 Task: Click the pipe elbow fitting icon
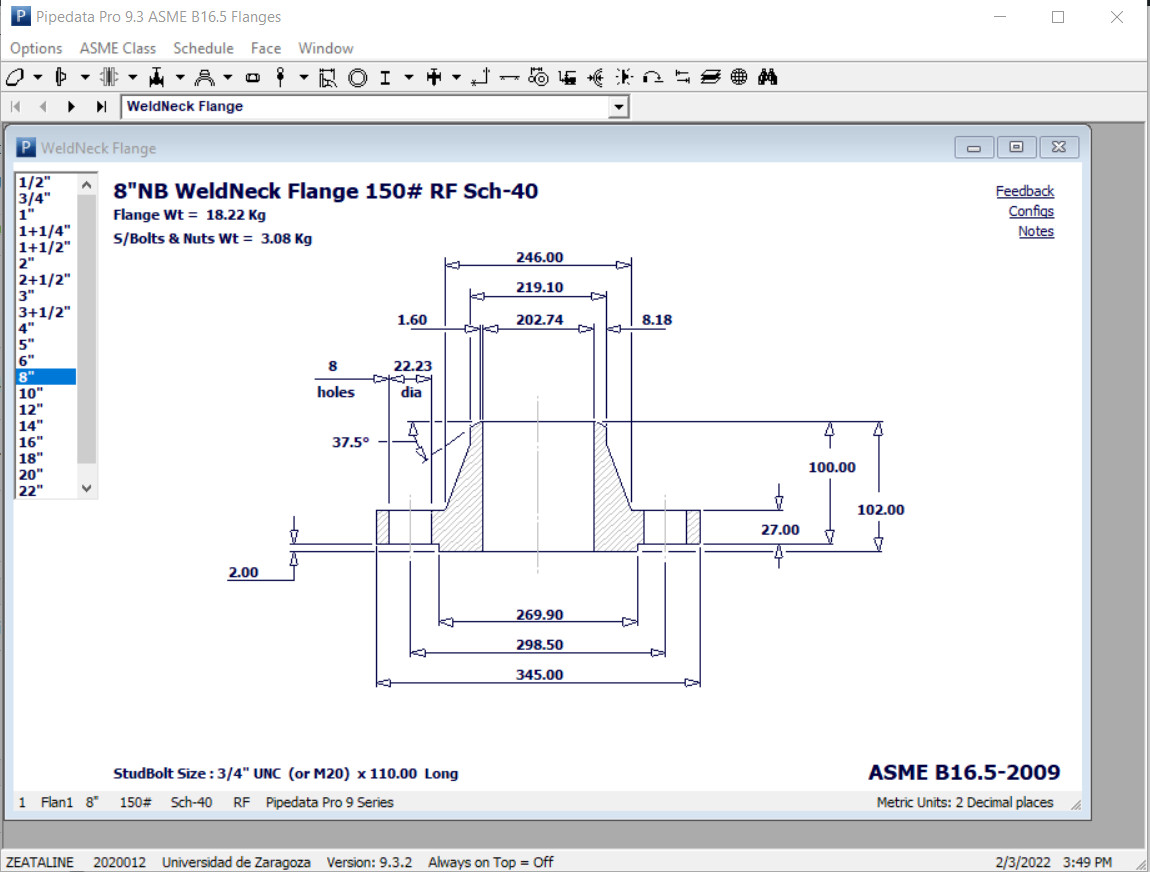[x=15, y=77]
